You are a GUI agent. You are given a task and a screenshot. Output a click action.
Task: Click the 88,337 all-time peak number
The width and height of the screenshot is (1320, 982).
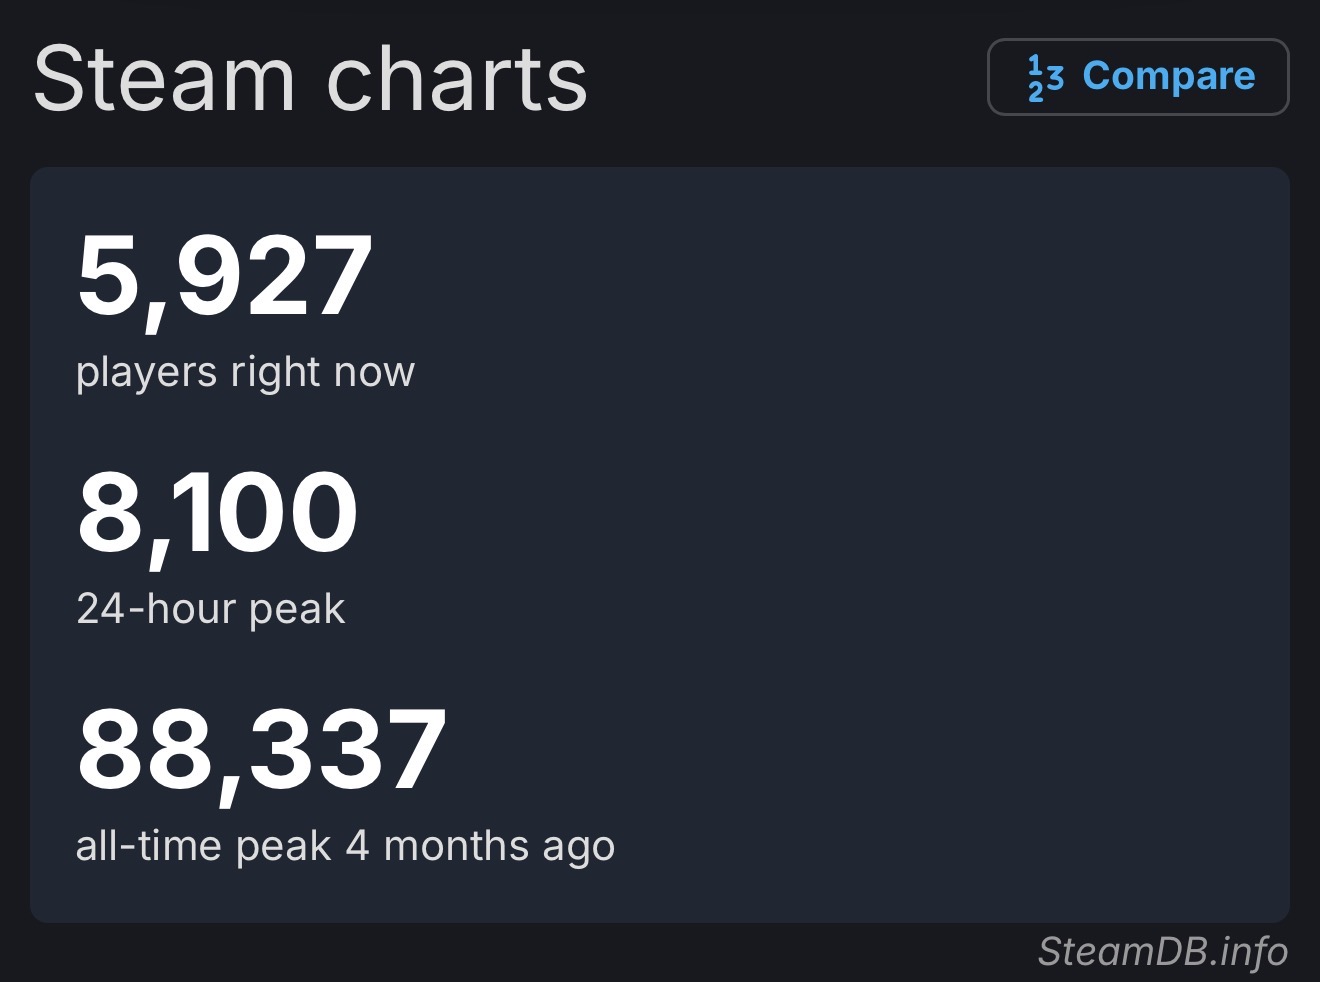262,752
